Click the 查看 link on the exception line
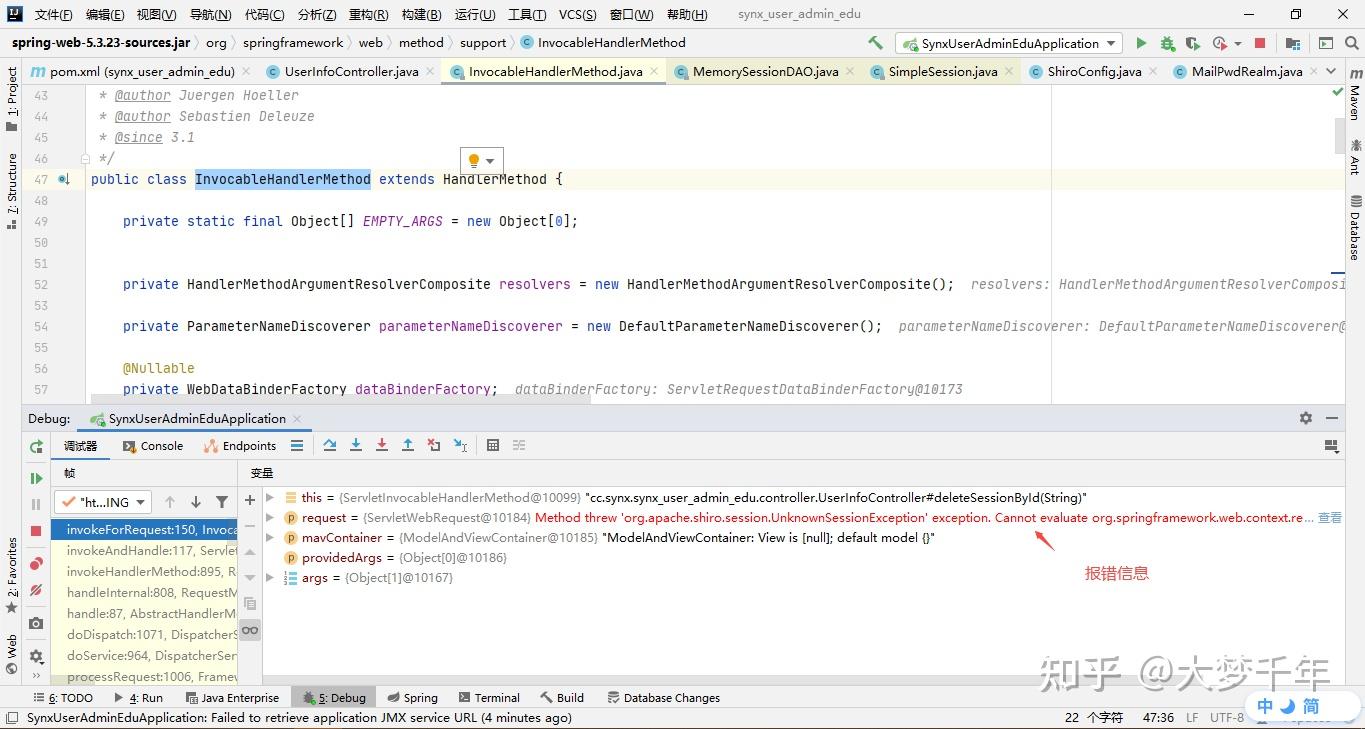Screen dimensions: 1365x729 1329,517
